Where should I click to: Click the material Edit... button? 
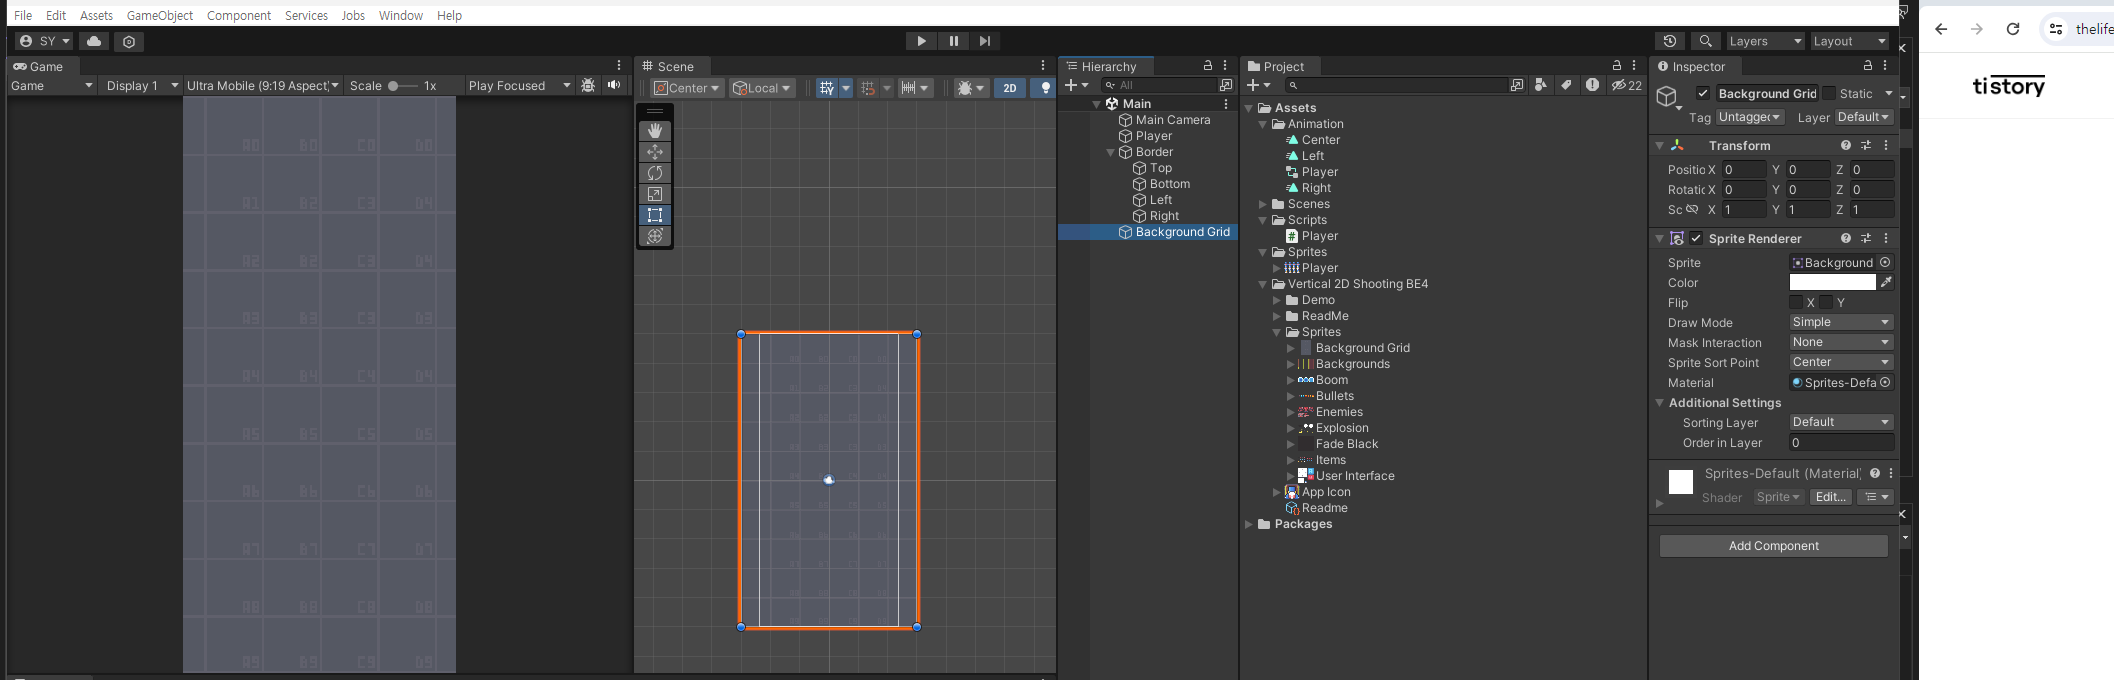pos(1831,498)
